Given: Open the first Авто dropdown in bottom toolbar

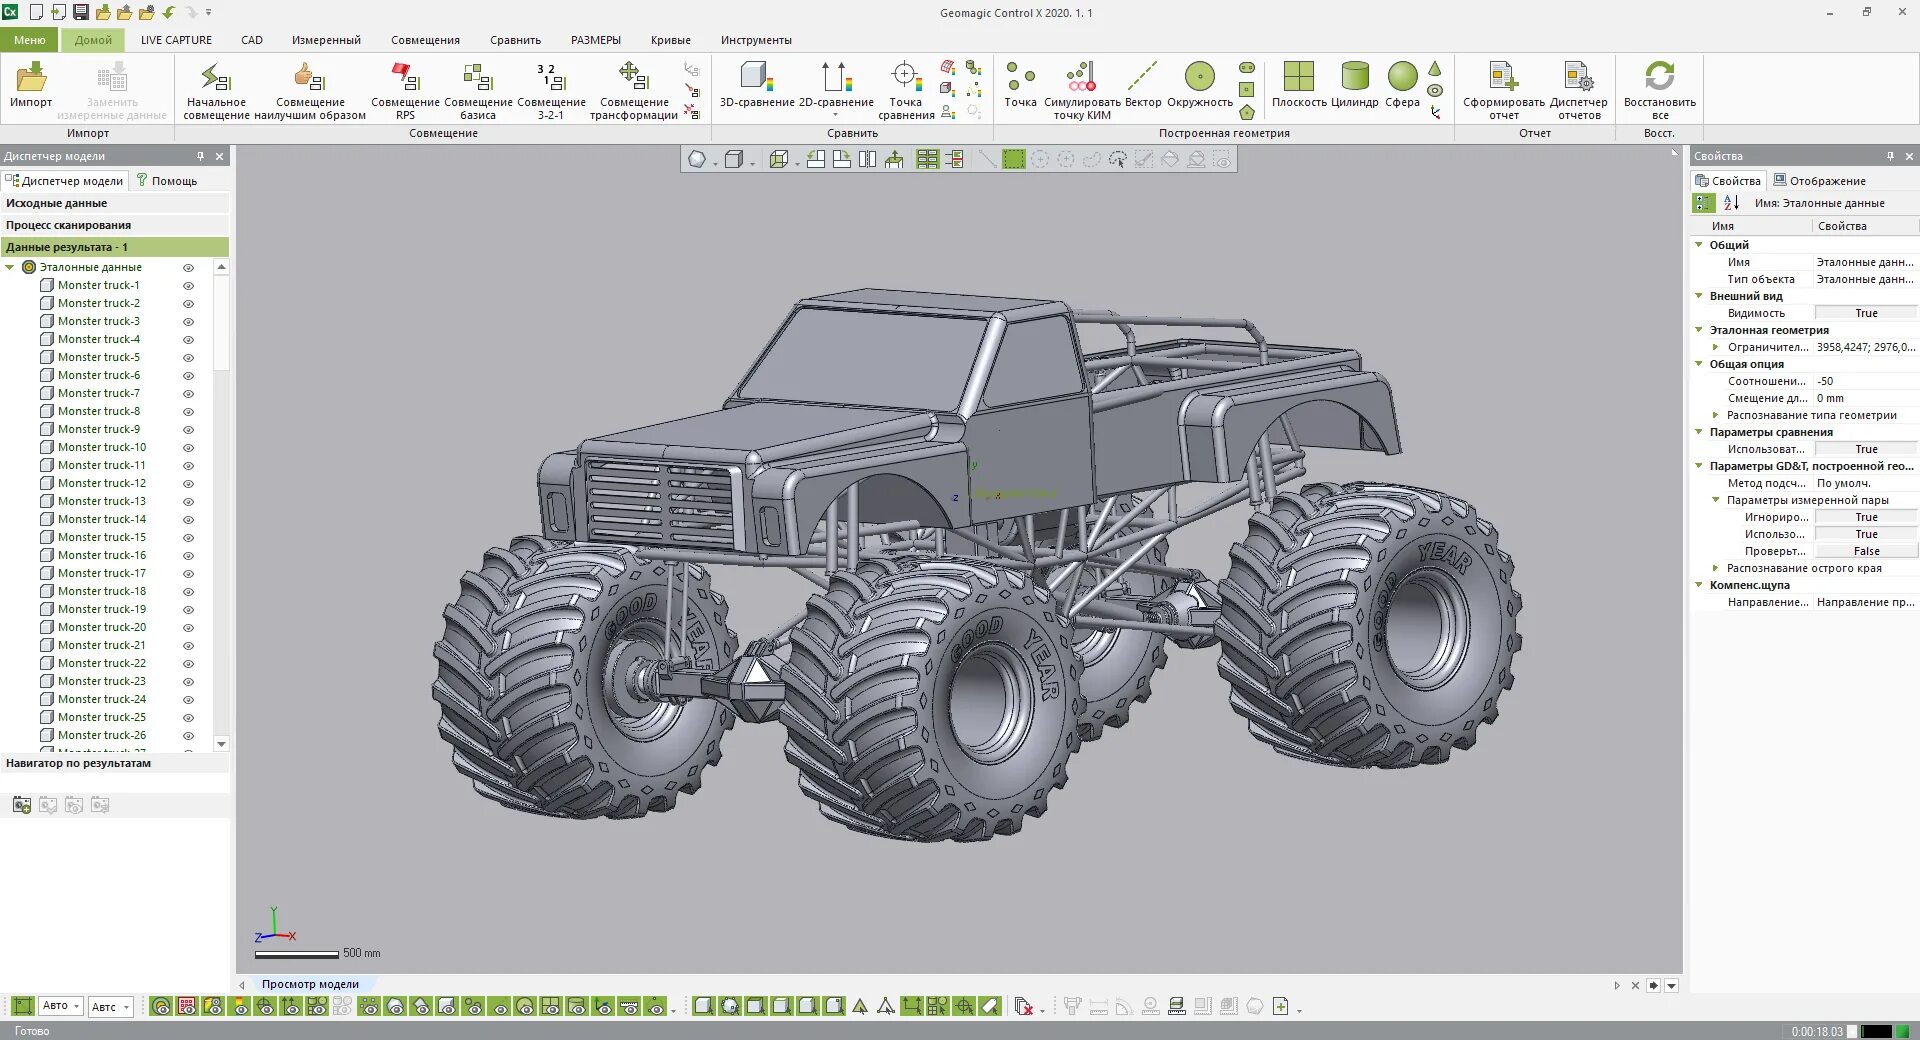Looking at the screenshot, I should click(x=60, y=1006).
